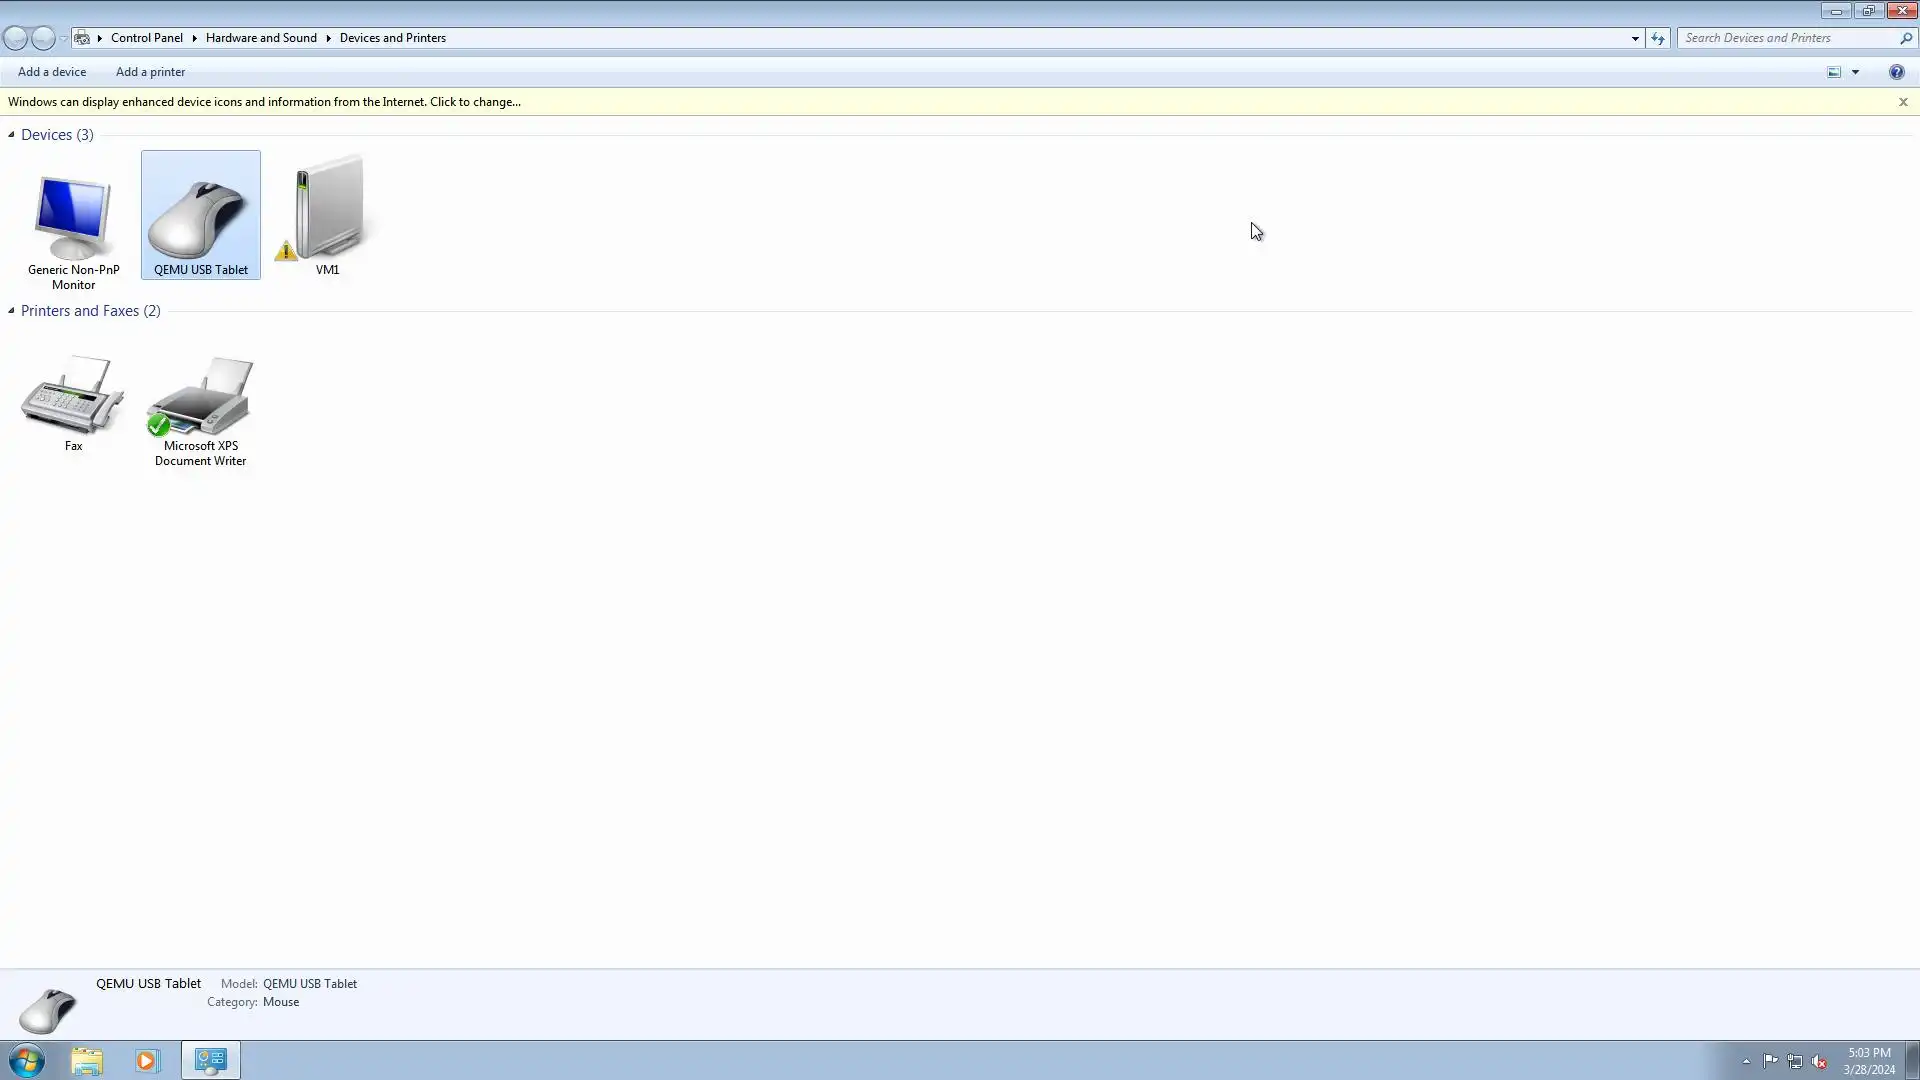
Task: Go to Hardware and Sound breadcrumb
Action: [x=261, y=38]
